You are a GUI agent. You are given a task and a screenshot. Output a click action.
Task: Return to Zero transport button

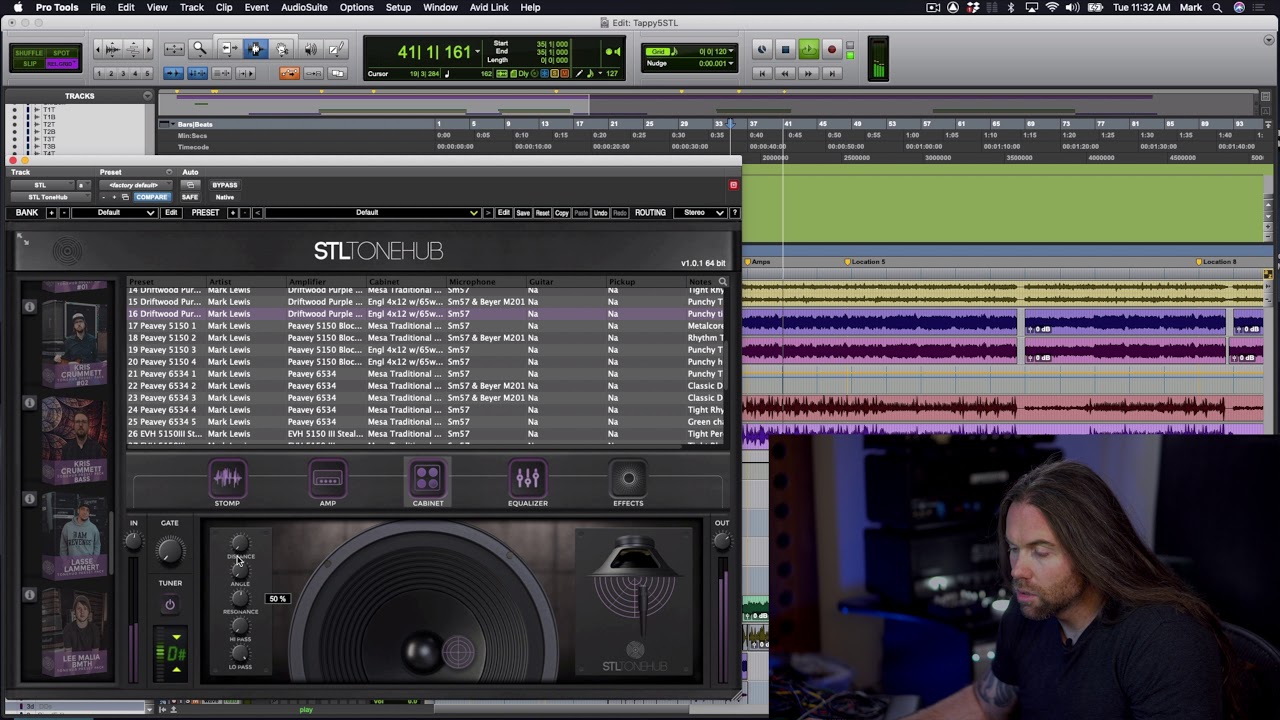(762, 73)
